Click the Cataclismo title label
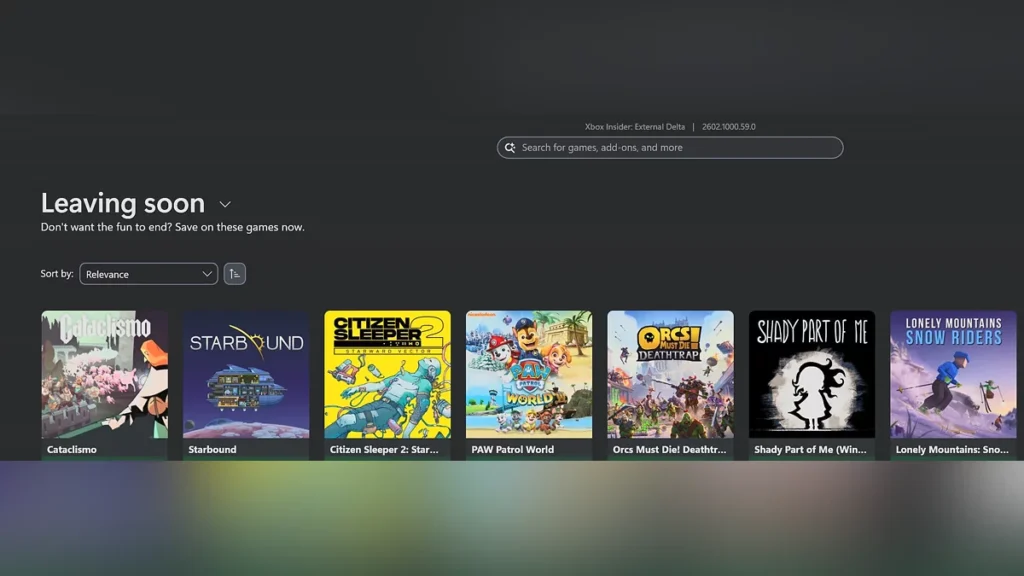The width and height of the screenshot is (1024, 576). [72, 450]
